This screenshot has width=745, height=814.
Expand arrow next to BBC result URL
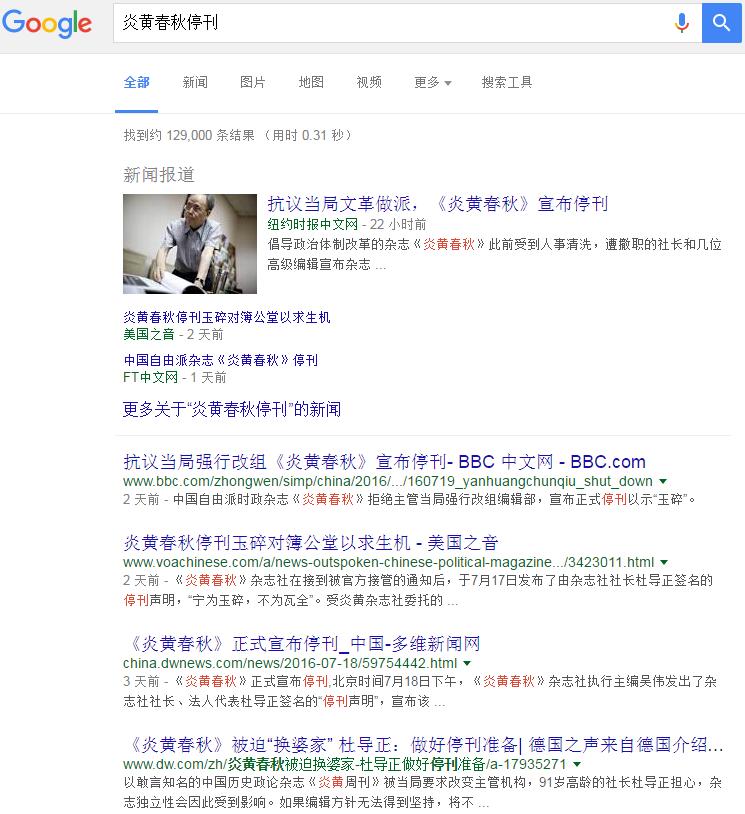[663, 482]
